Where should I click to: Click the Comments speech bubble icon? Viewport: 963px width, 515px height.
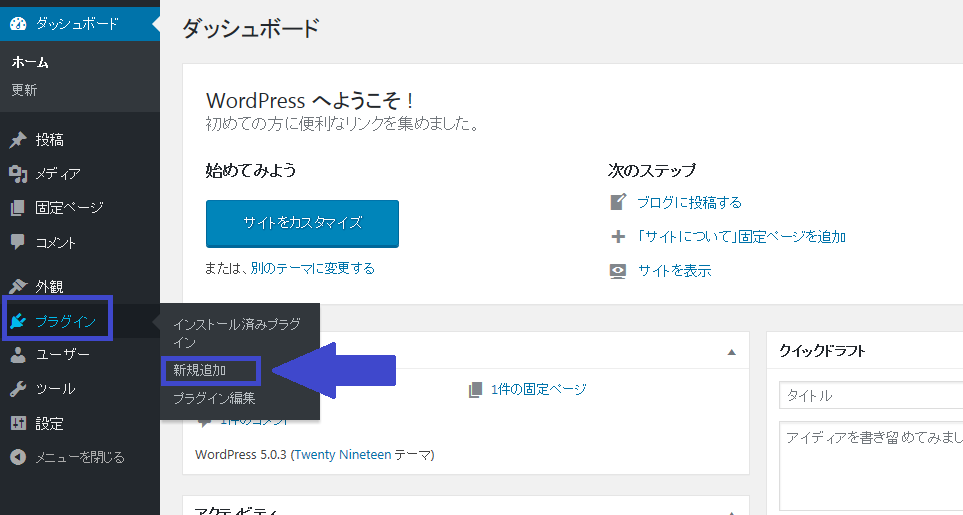(18, 242)
